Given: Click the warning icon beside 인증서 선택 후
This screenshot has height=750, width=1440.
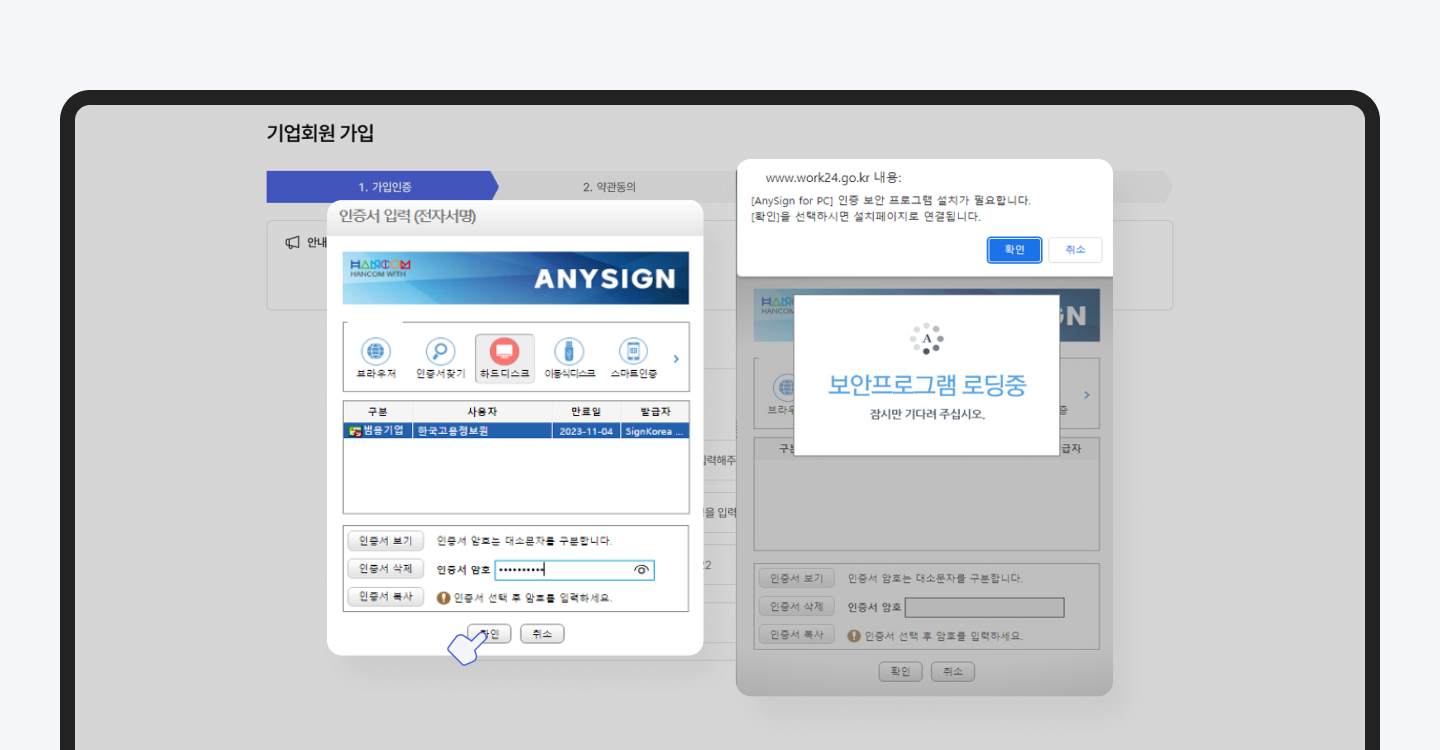Looking at the screenshot, I should [x=443, y=597].
